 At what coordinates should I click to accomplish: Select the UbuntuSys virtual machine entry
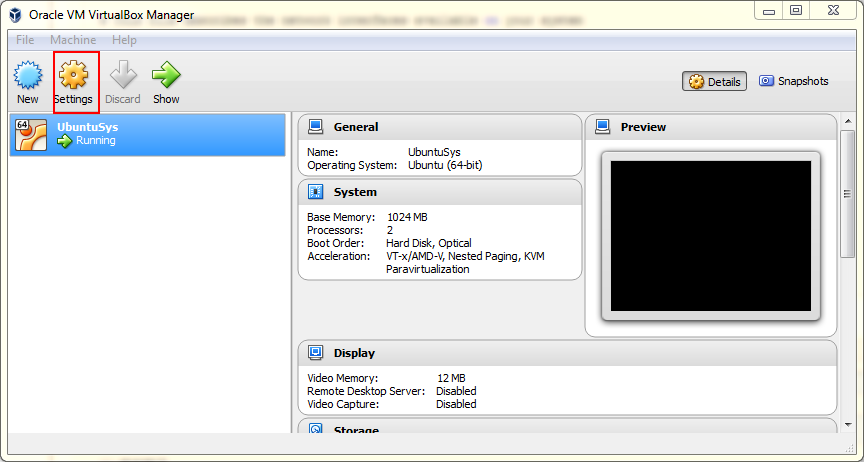click(x=150, y=134)
